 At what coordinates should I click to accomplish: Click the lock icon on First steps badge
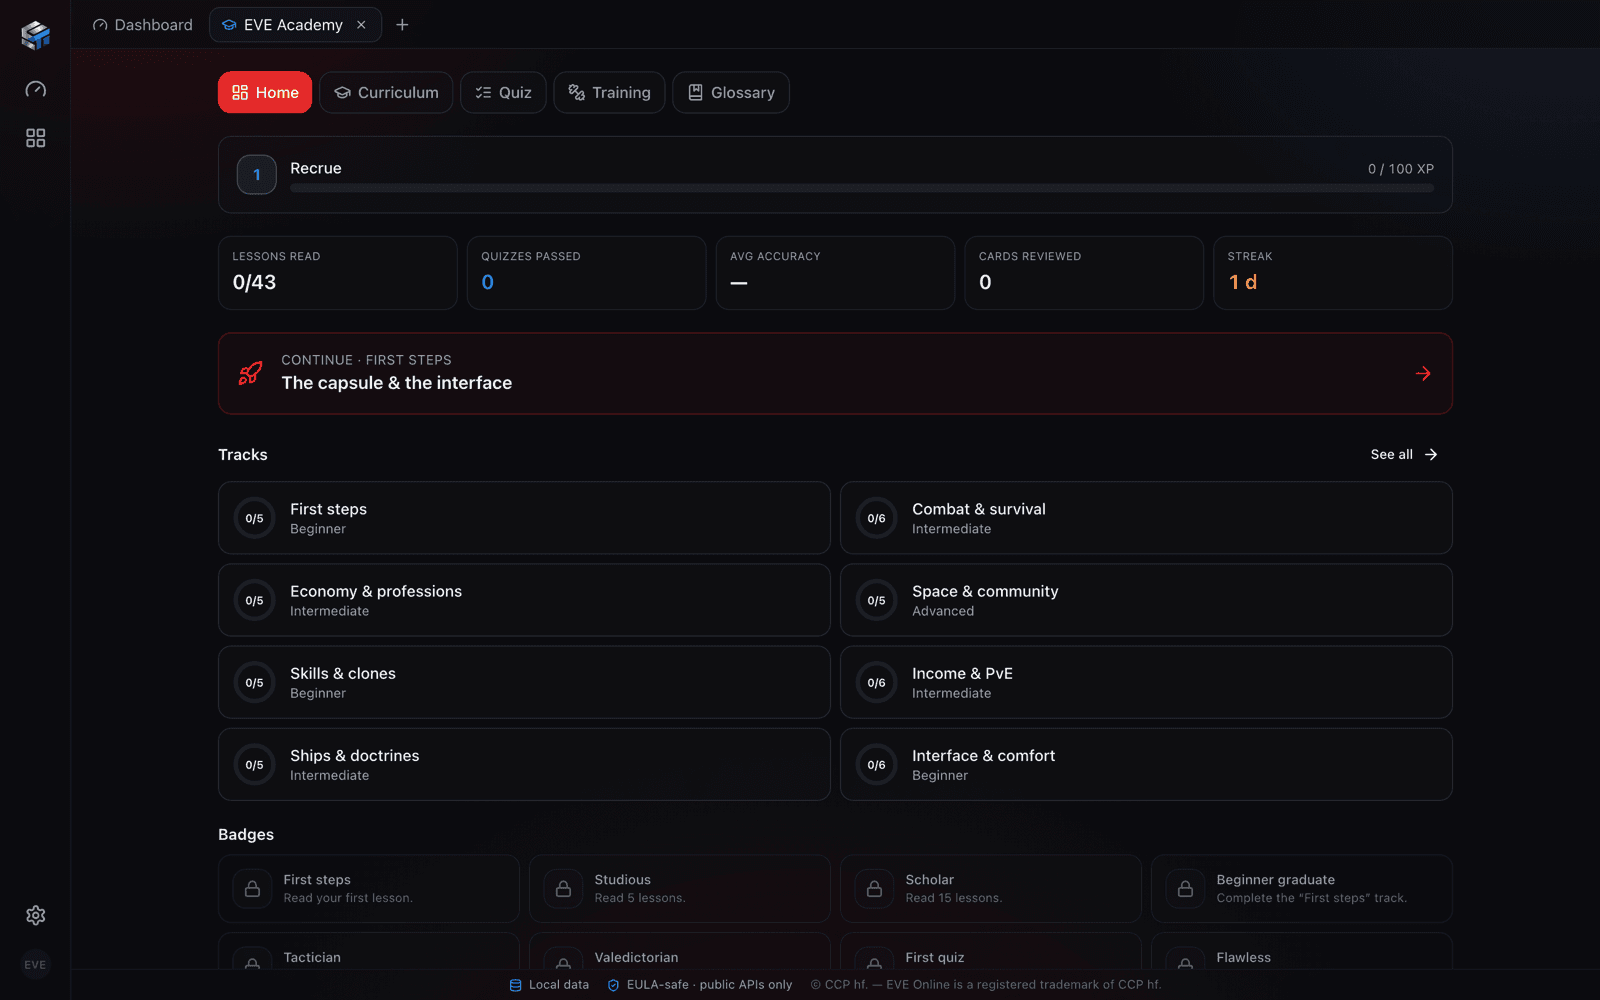pyautogui.click(x=252, y=888)
